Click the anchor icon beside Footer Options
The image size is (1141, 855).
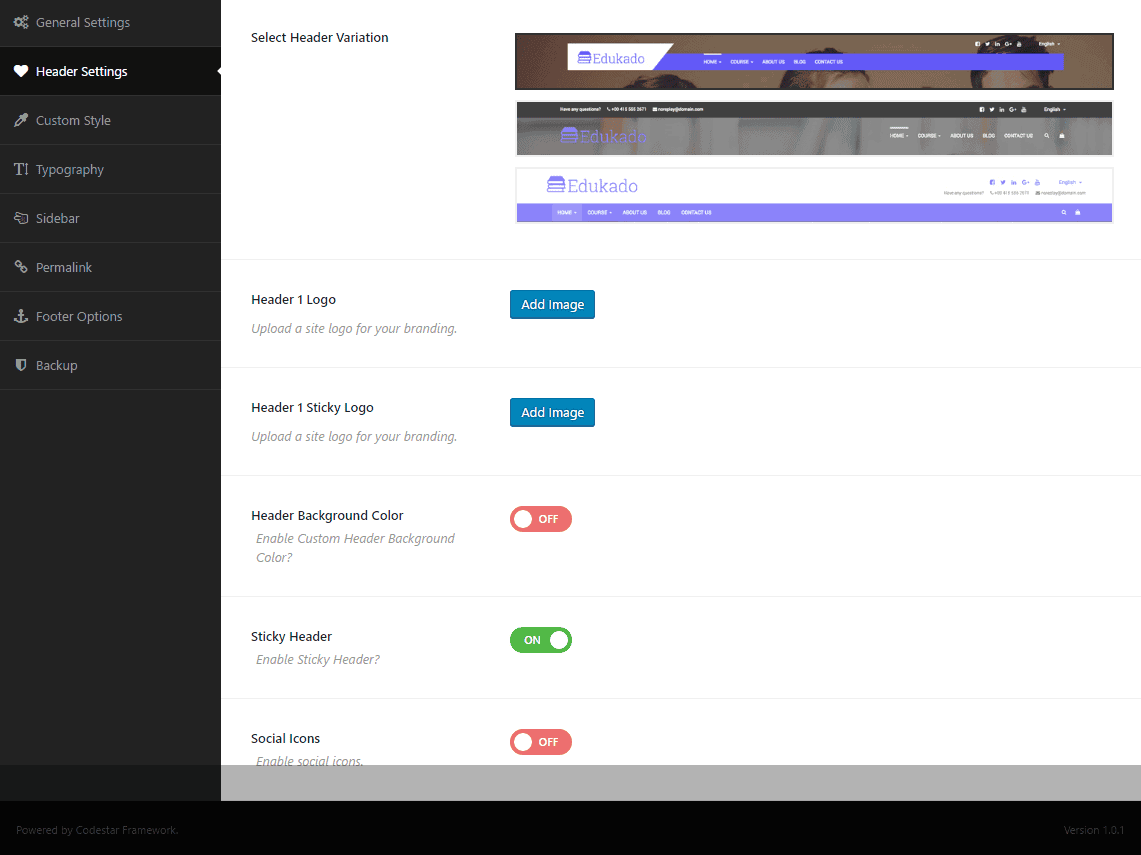click(22, 316)
